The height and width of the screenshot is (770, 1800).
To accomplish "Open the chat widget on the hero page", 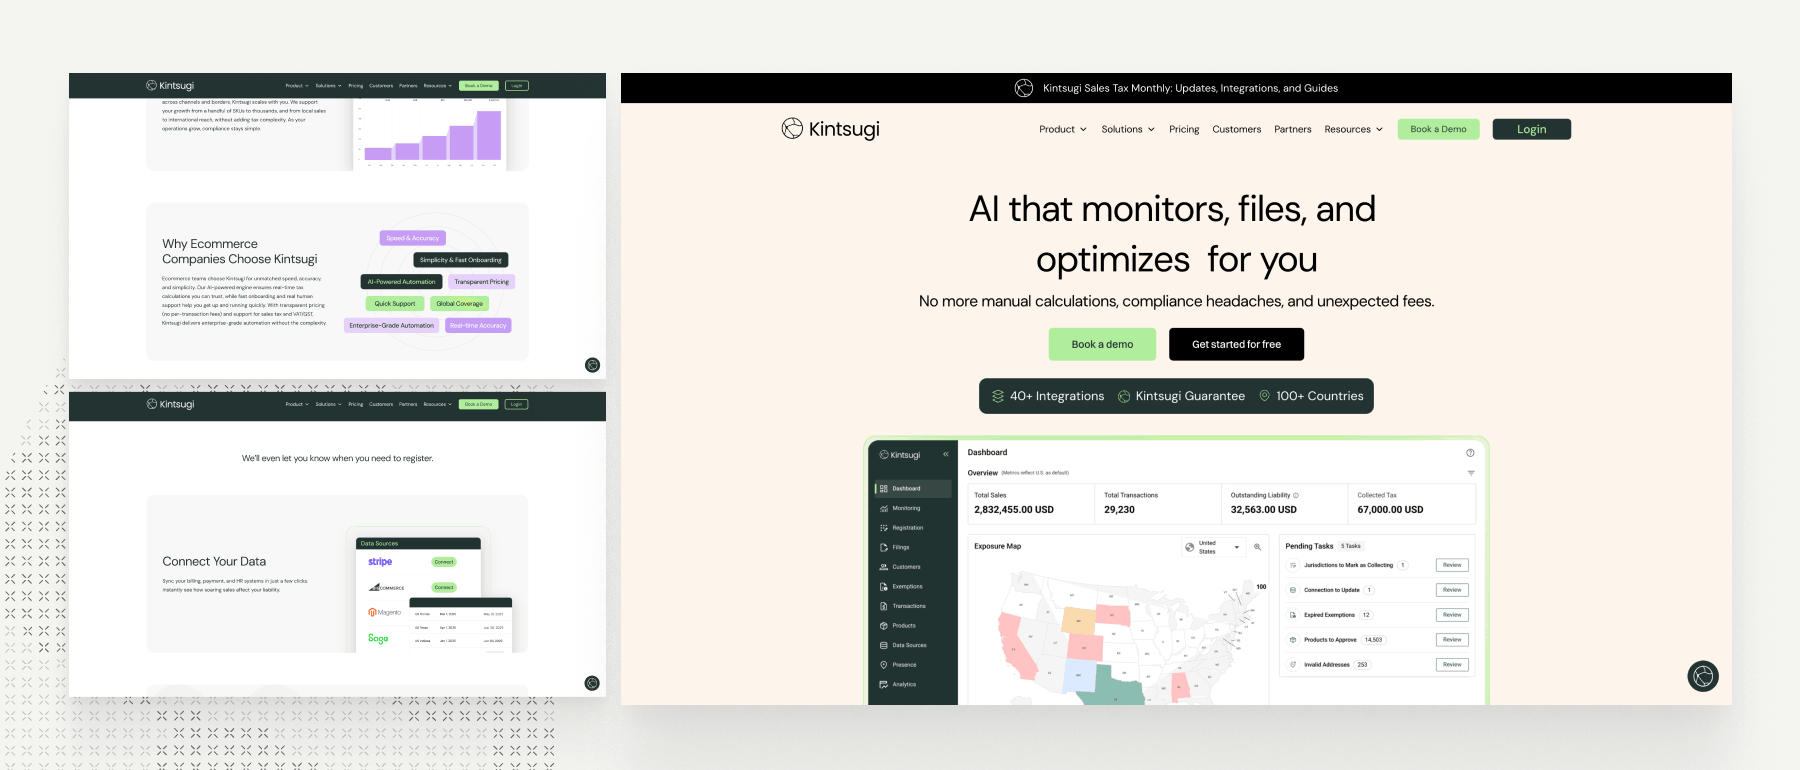I will click(1703, 676).
